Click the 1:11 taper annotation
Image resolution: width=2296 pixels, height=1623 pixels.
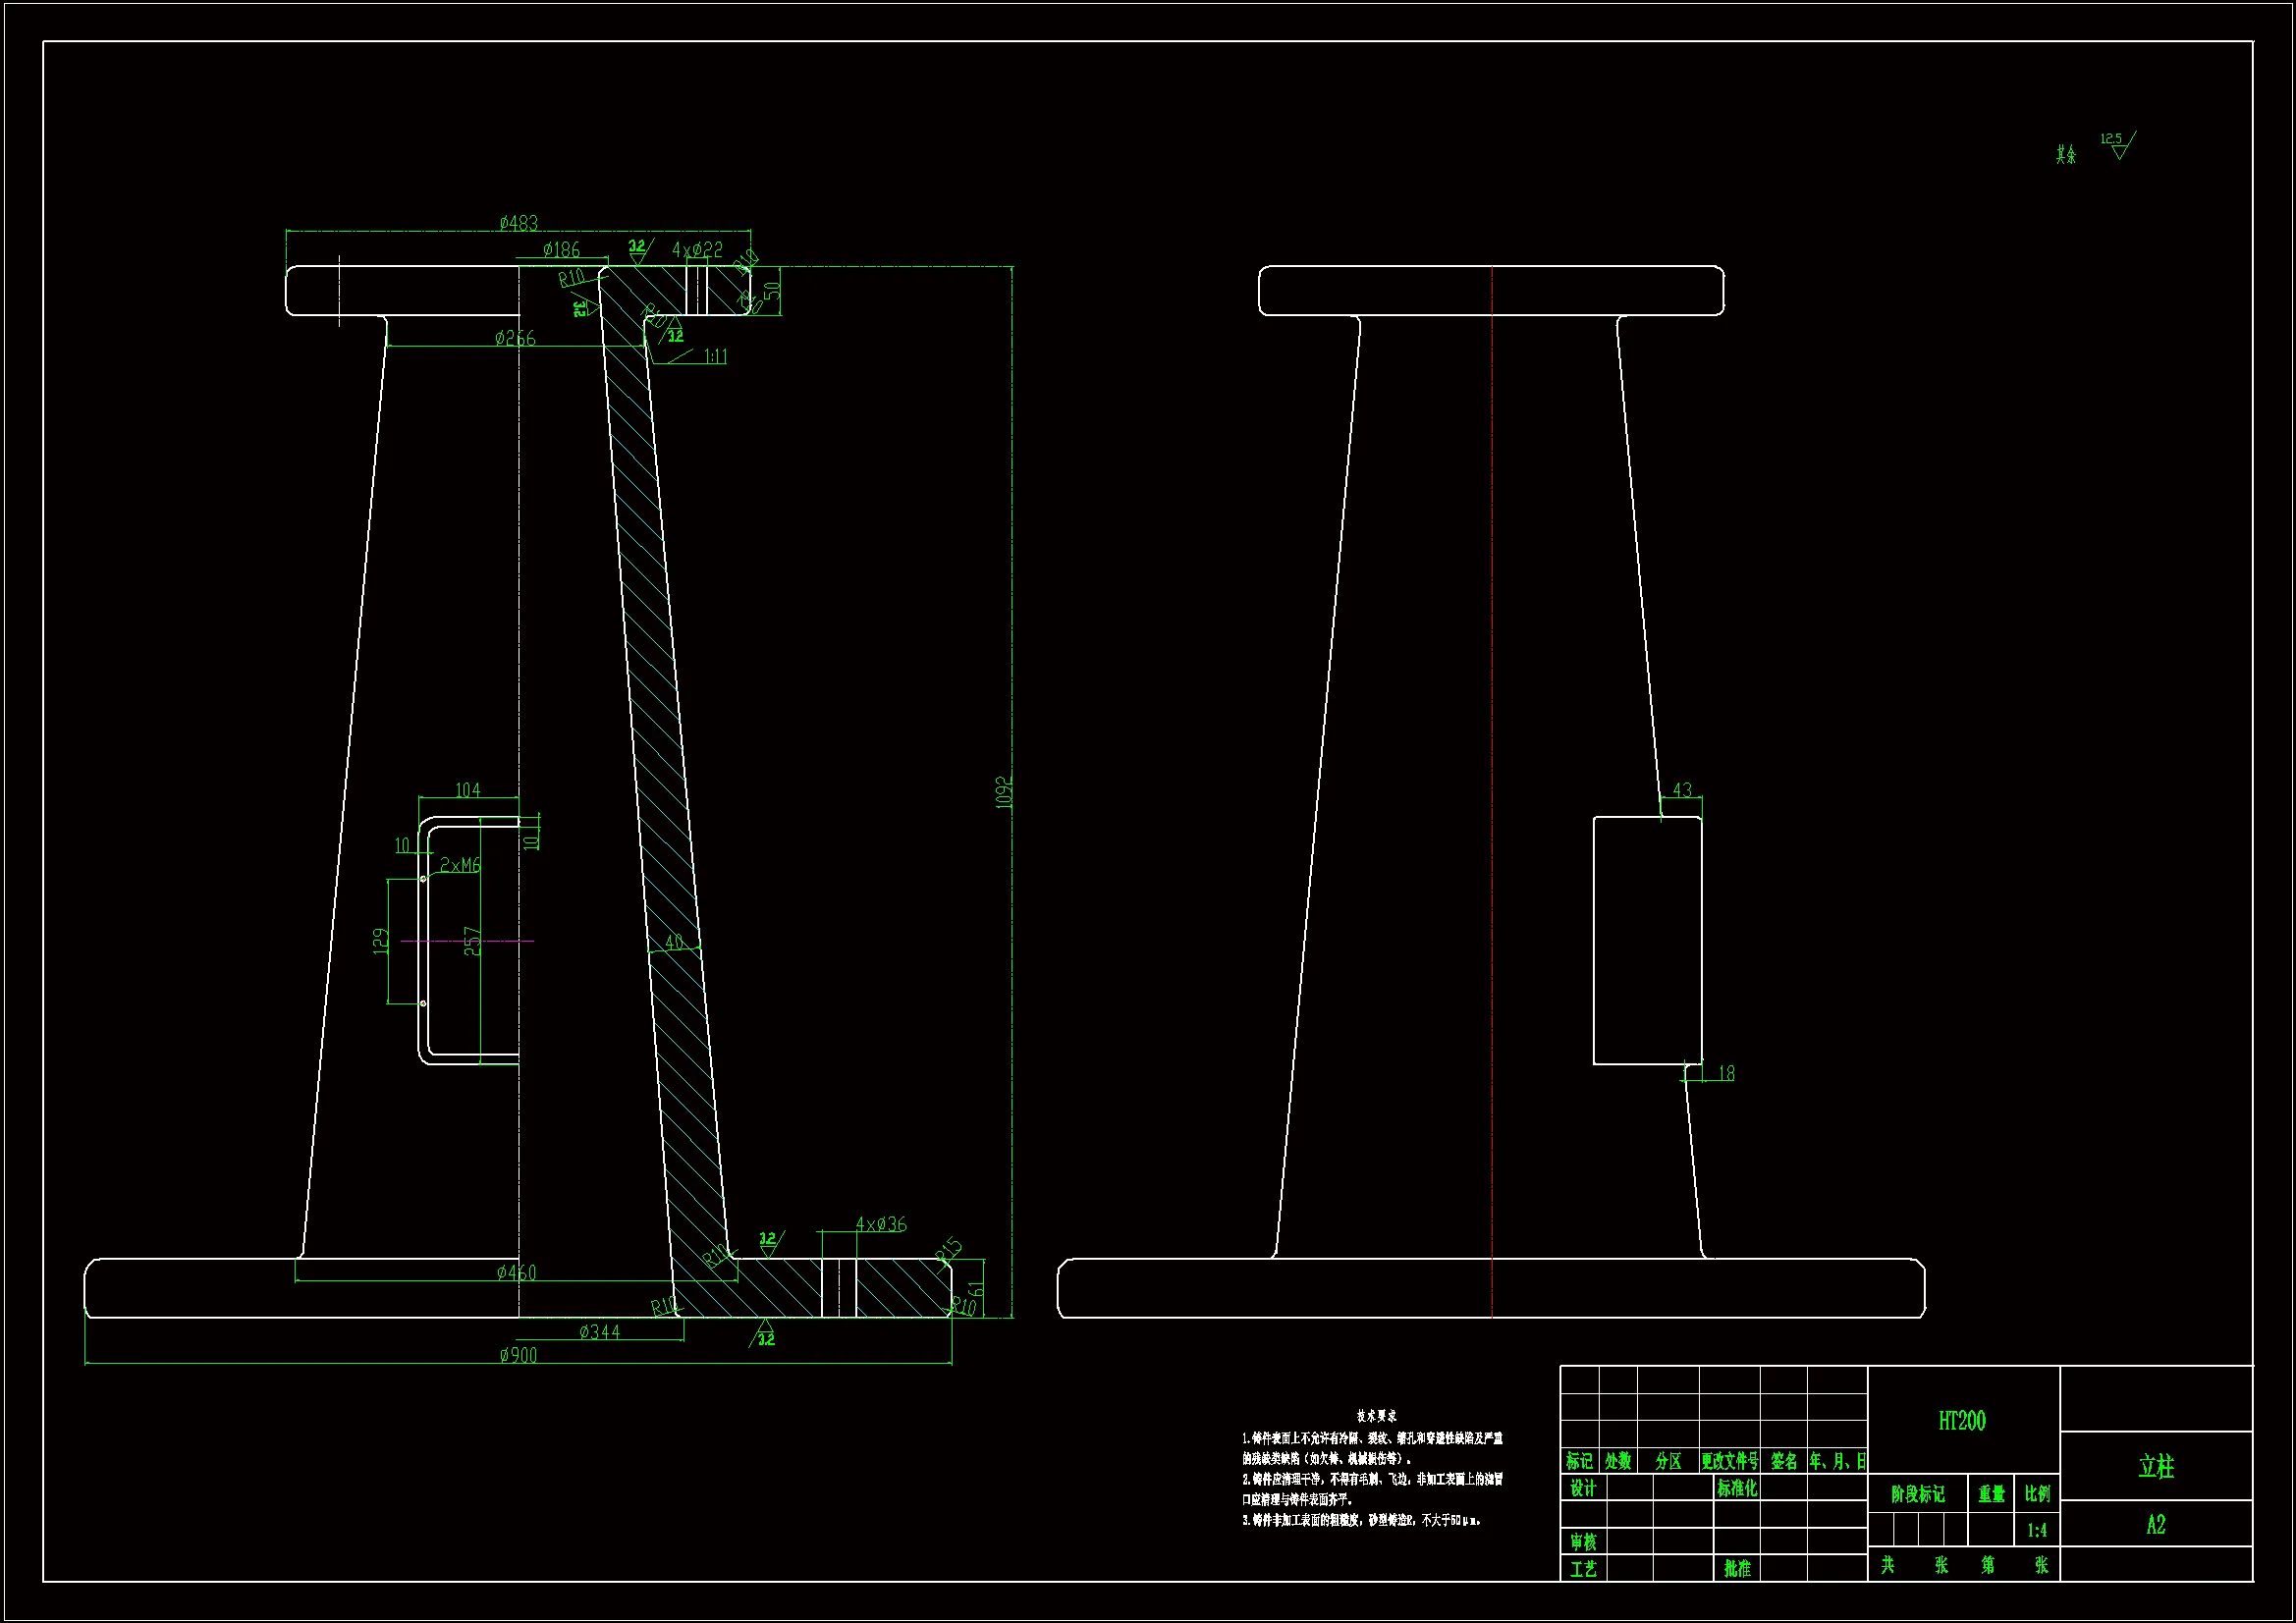click(715, 357)
